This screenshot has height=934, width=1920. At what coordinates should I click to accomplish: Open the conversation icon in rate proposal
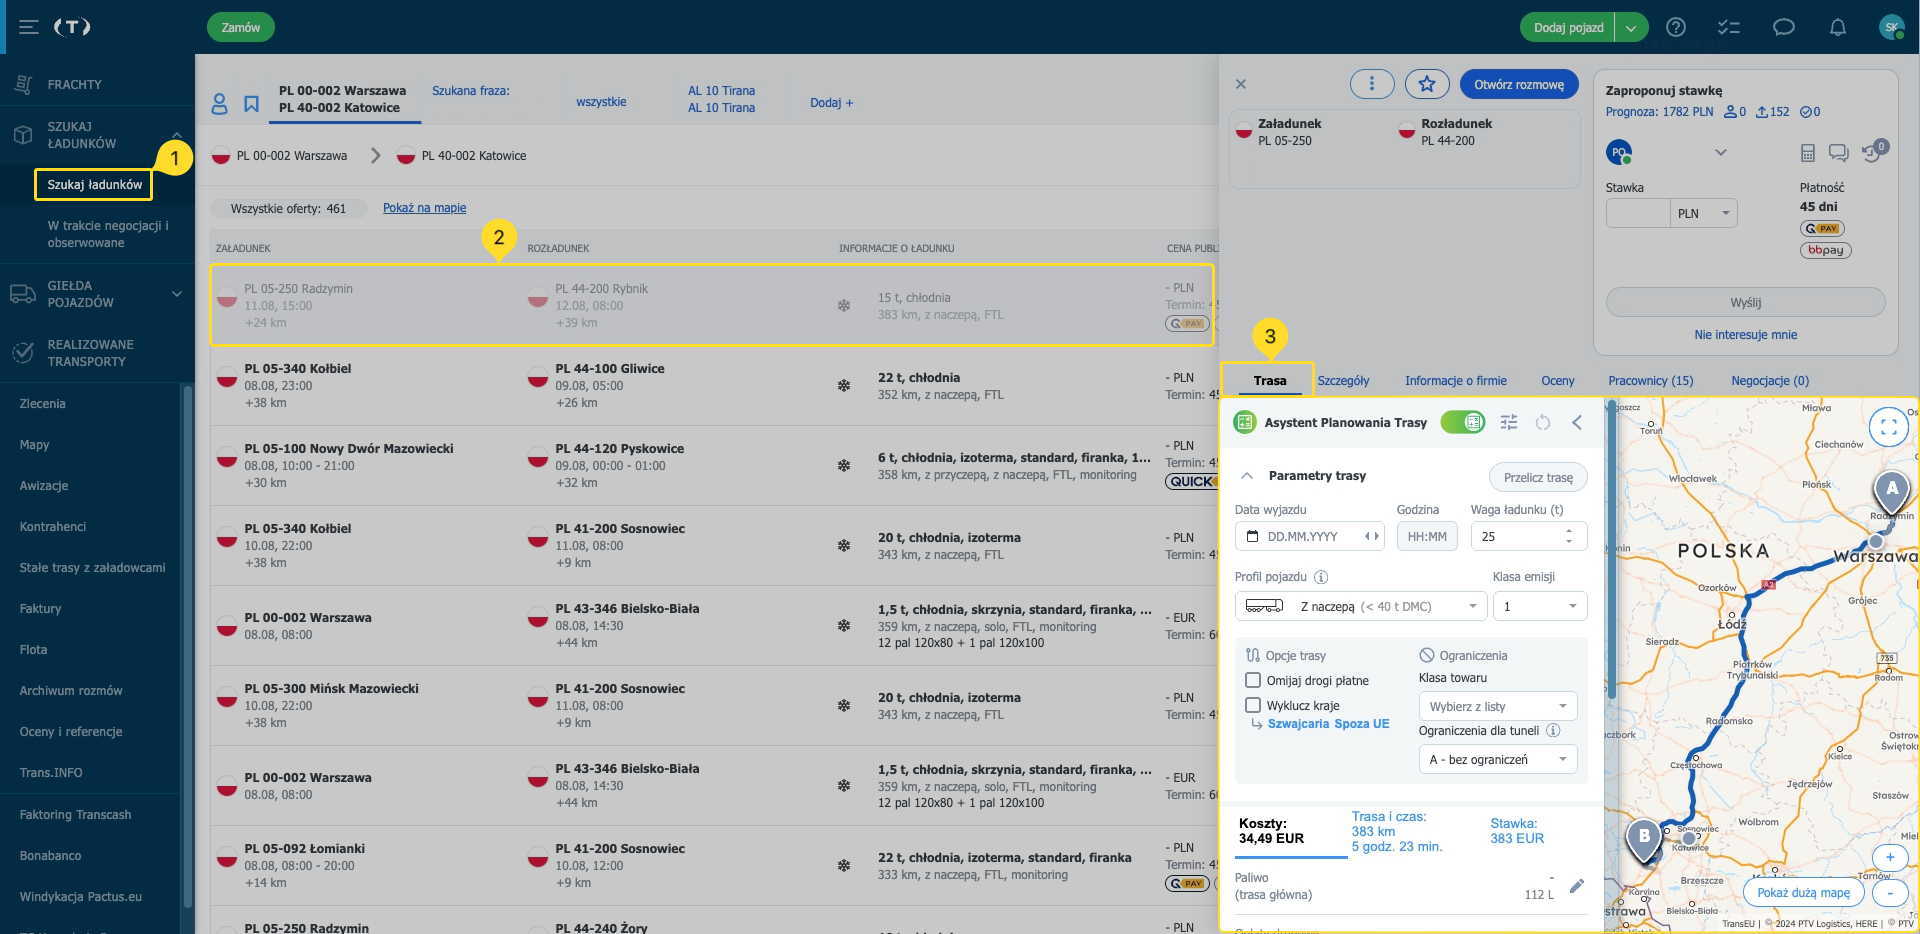click(1838, 153)
